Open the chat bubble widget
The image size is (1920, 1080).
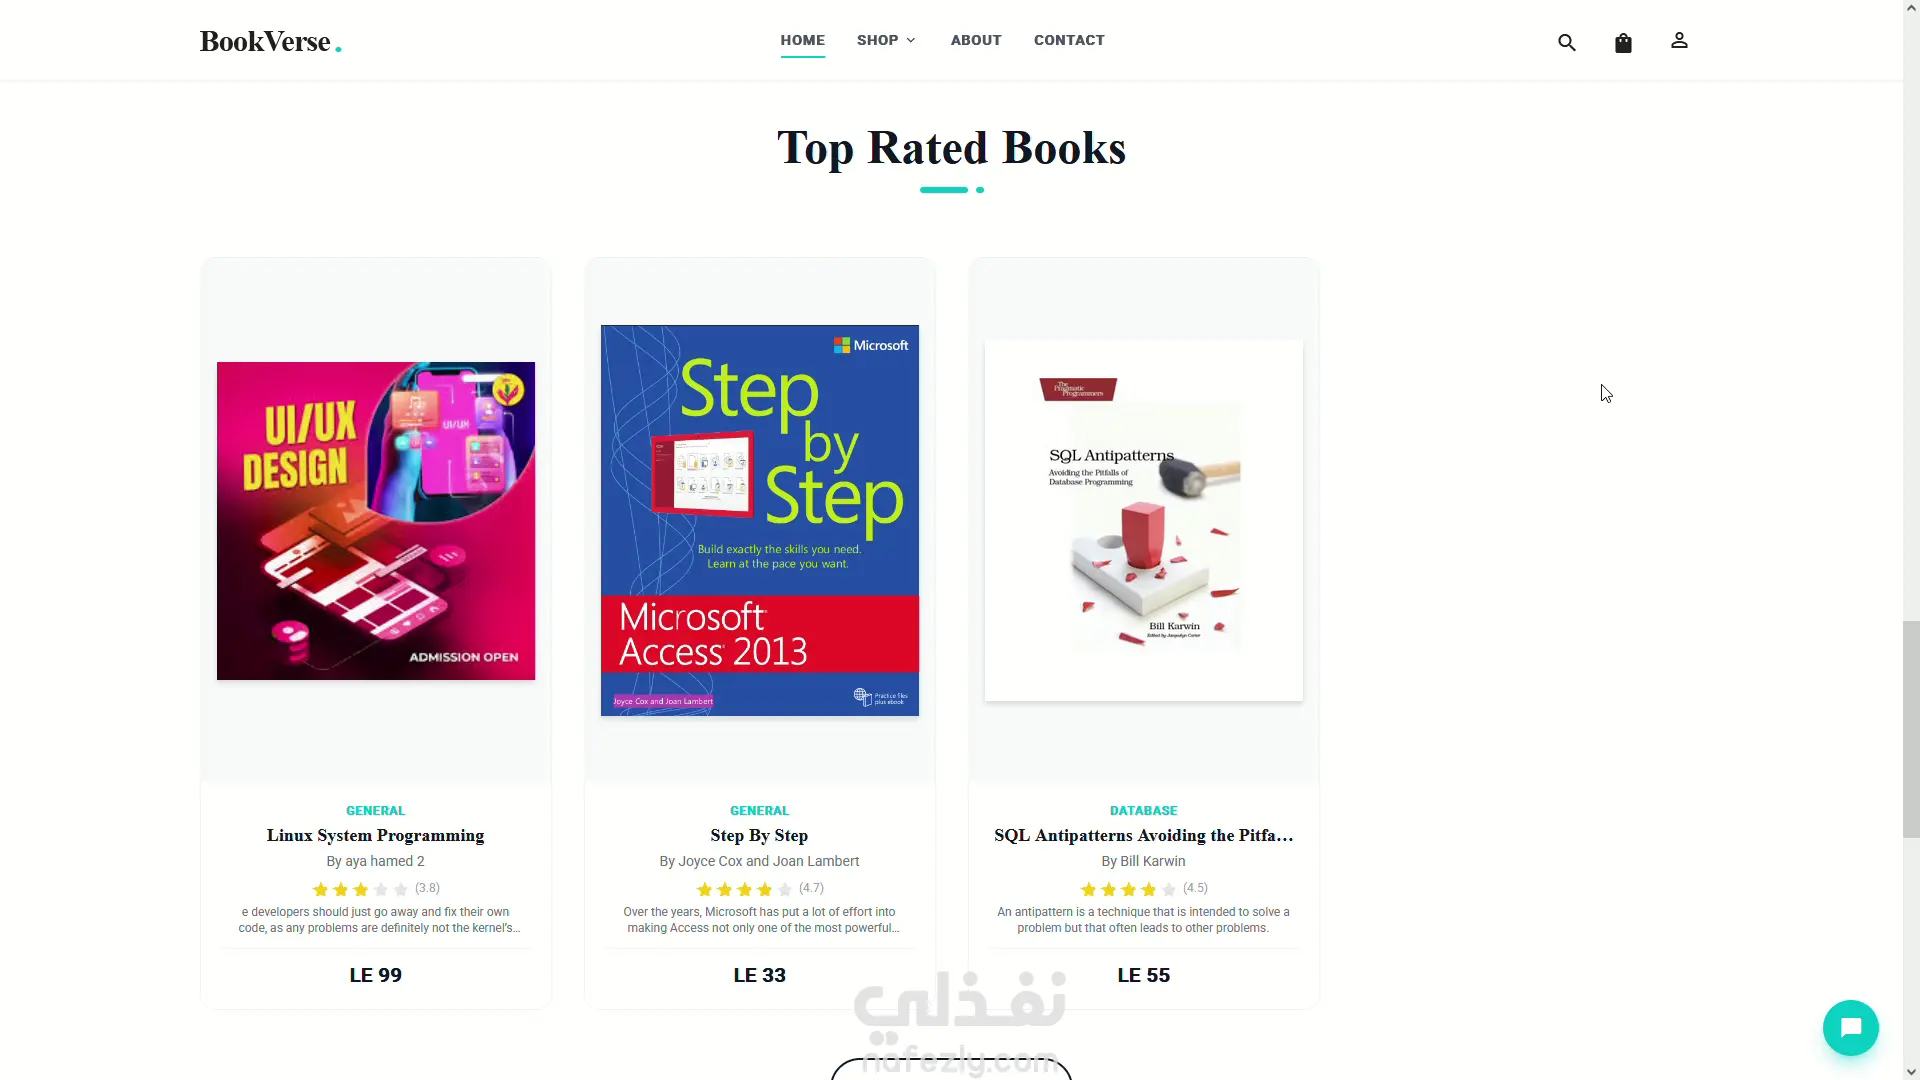click(1850, 1027)
